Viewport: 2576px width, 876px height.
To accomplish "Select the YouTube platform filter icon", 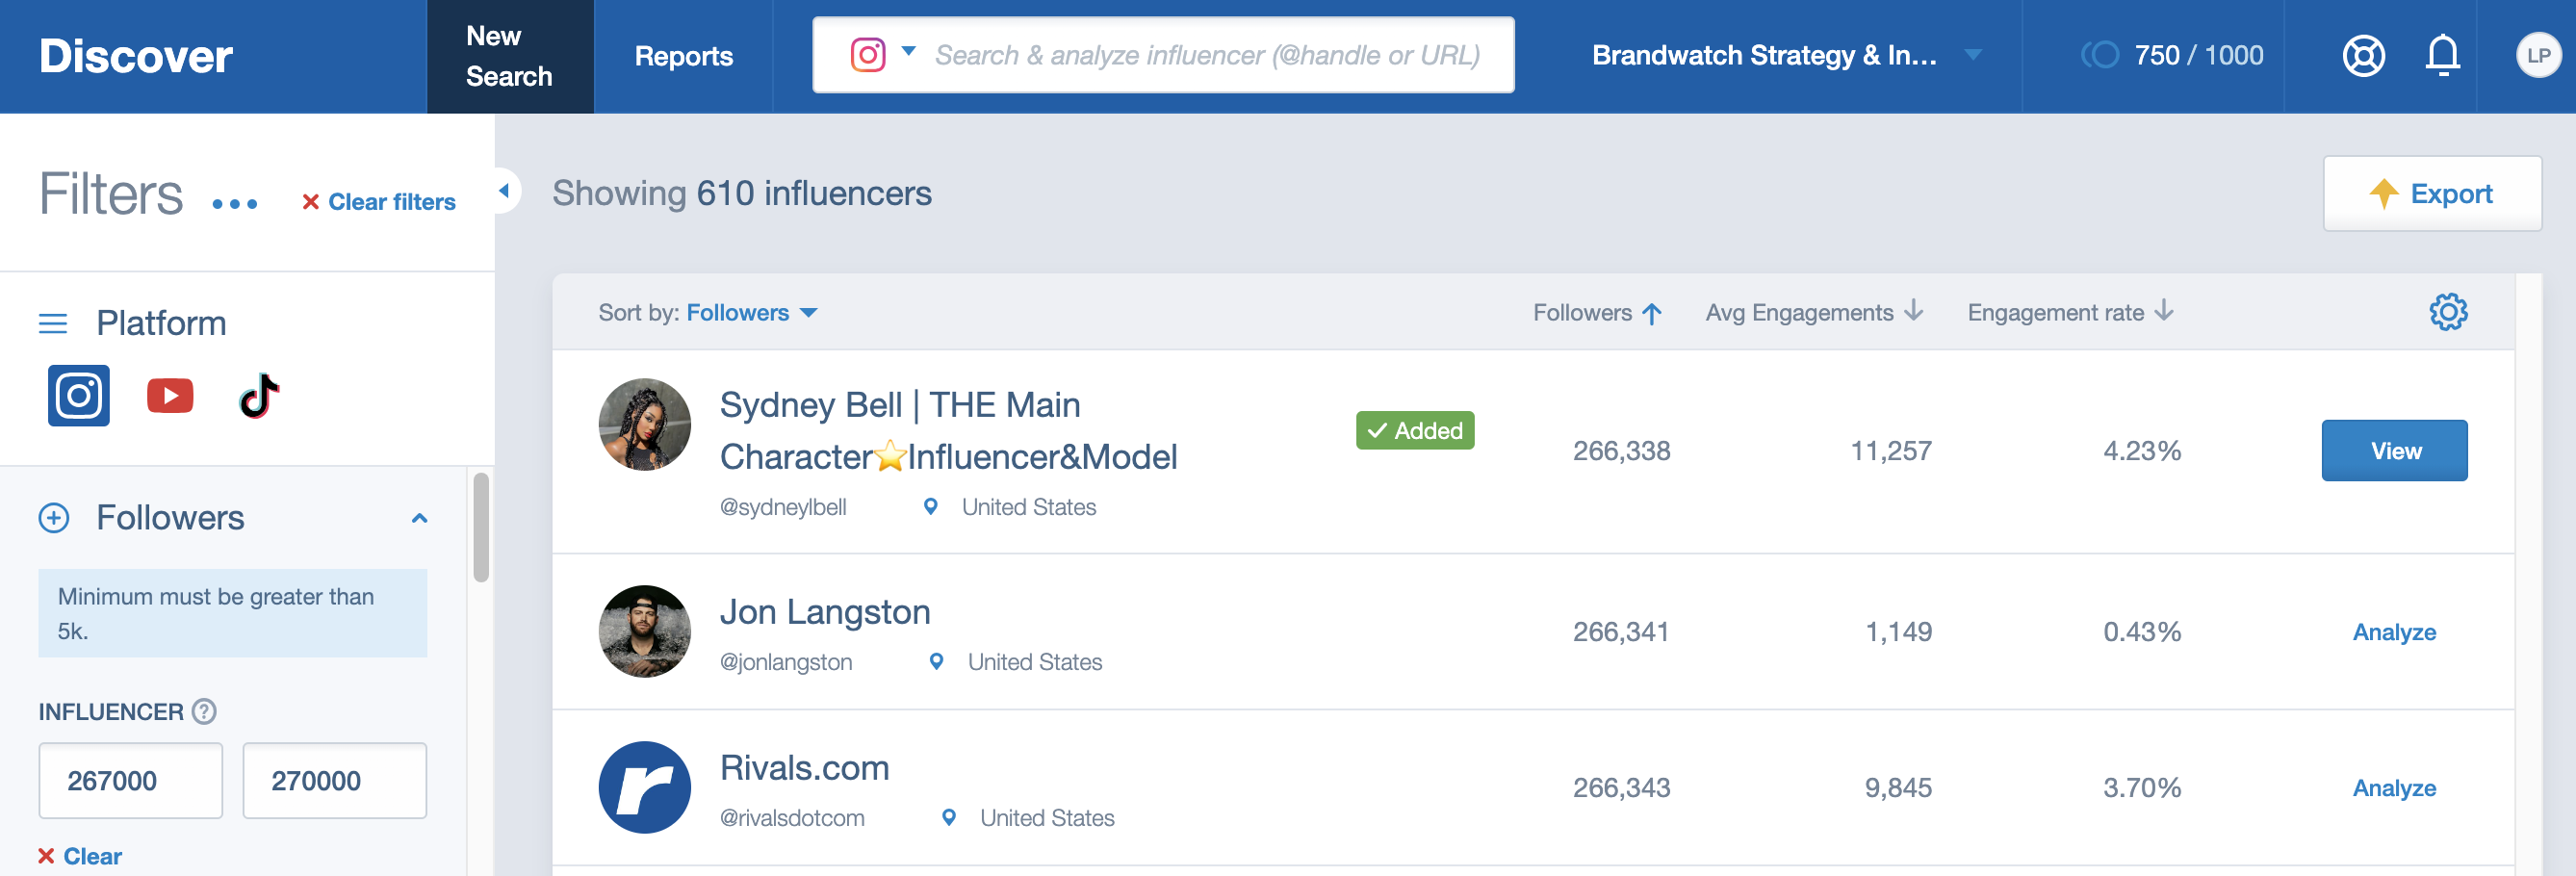I will coord(170,396).
